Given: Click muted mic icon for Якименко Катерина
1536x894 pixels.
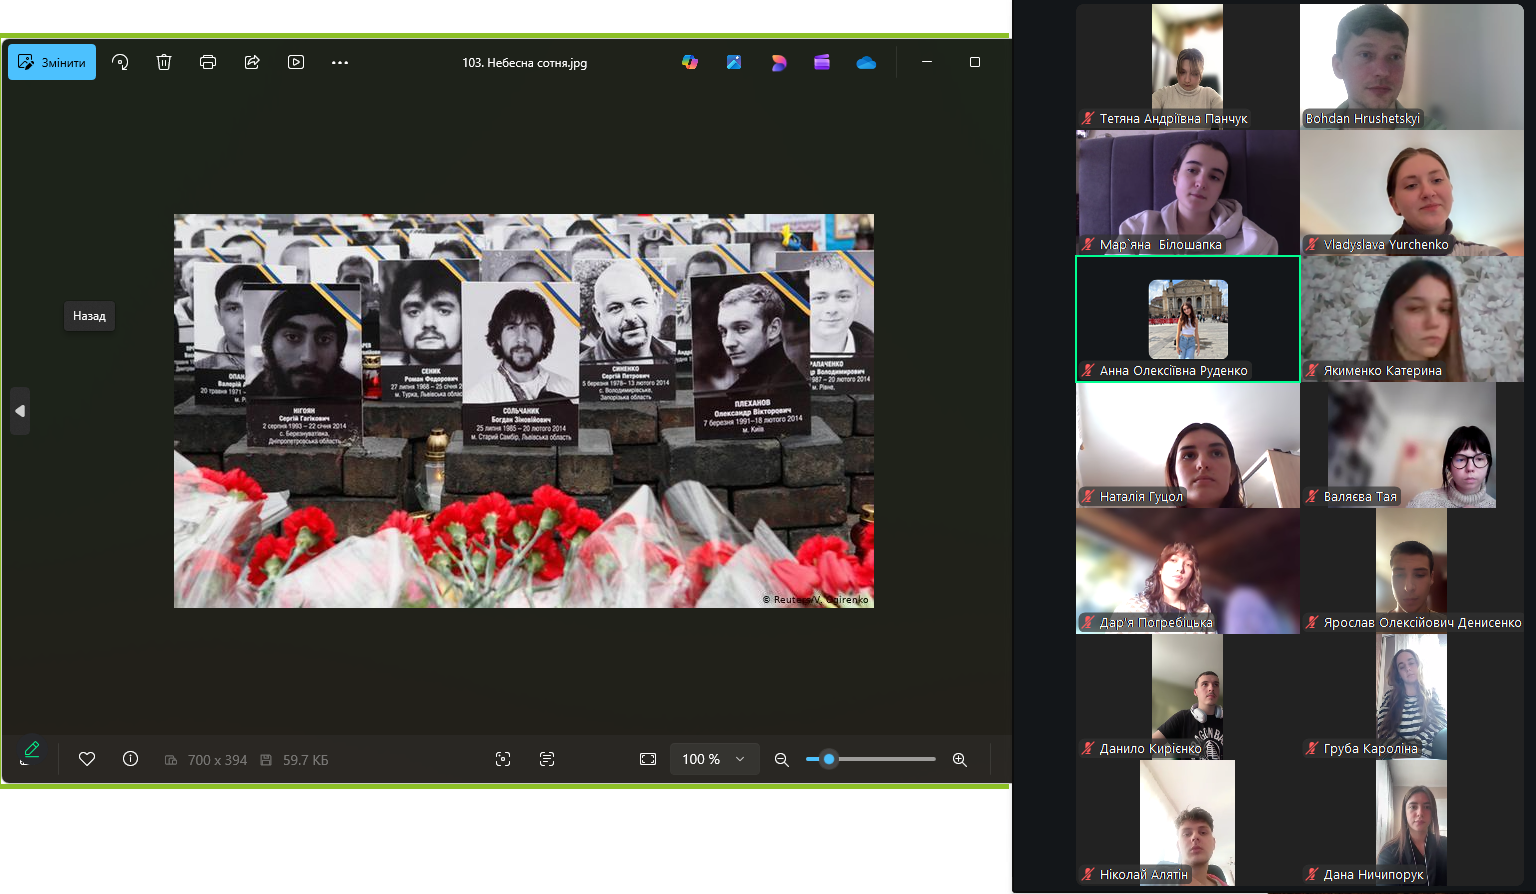Looking at the screenshot, I should [x=1312, y=370].
